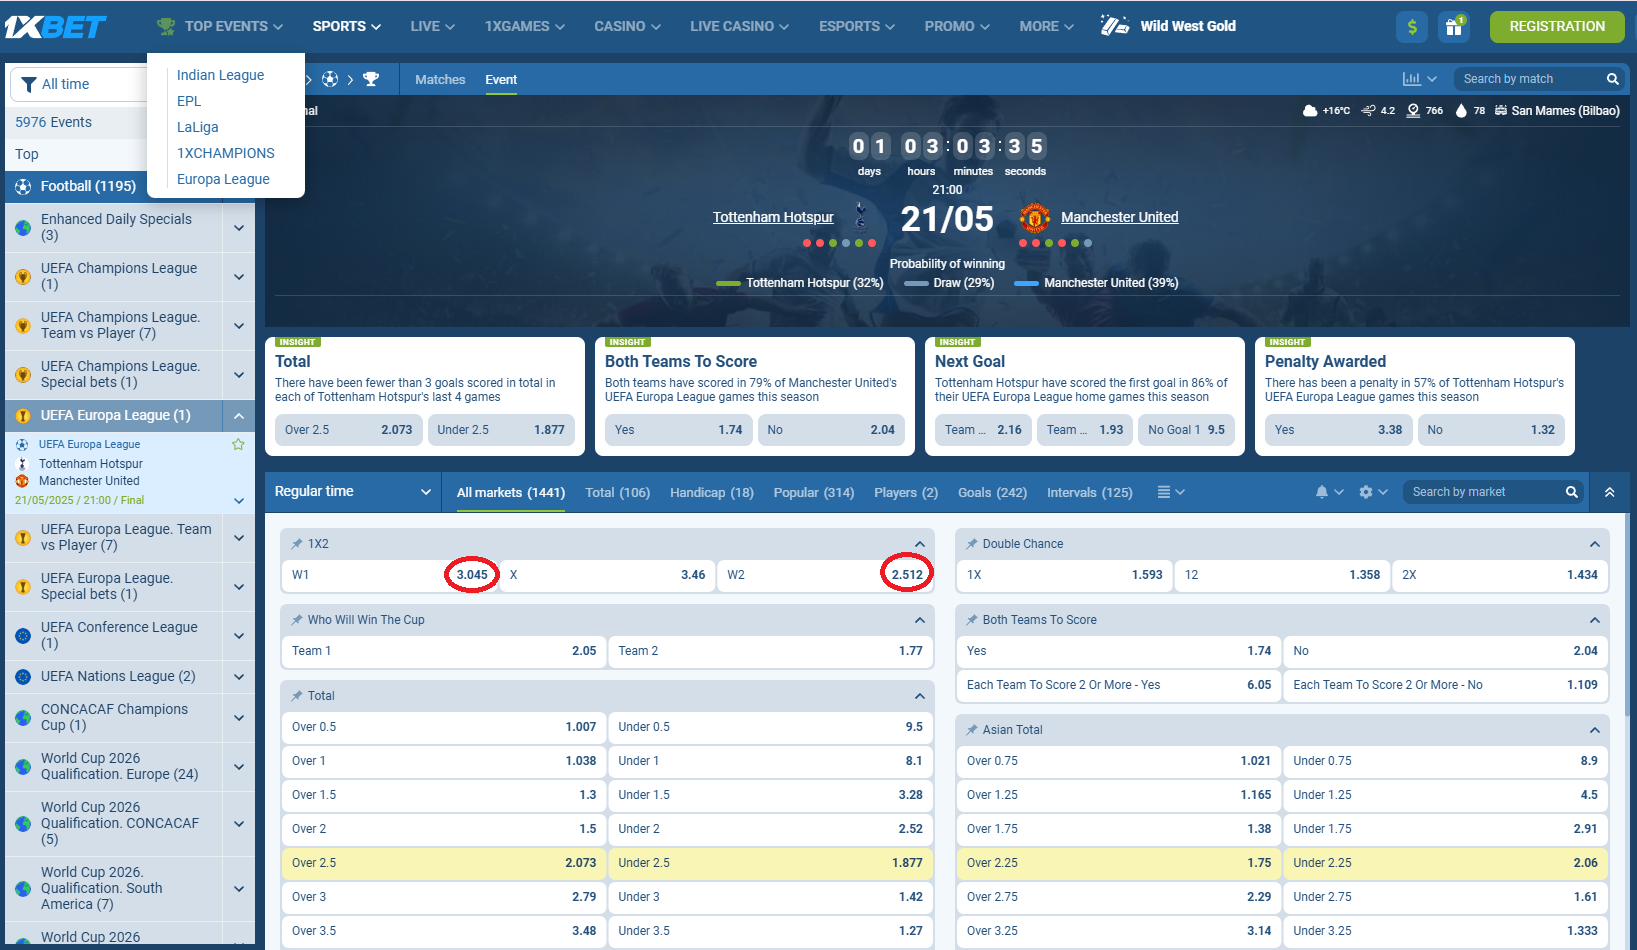
Task: Open the market layout list icon
Action: click(1164, 492)
